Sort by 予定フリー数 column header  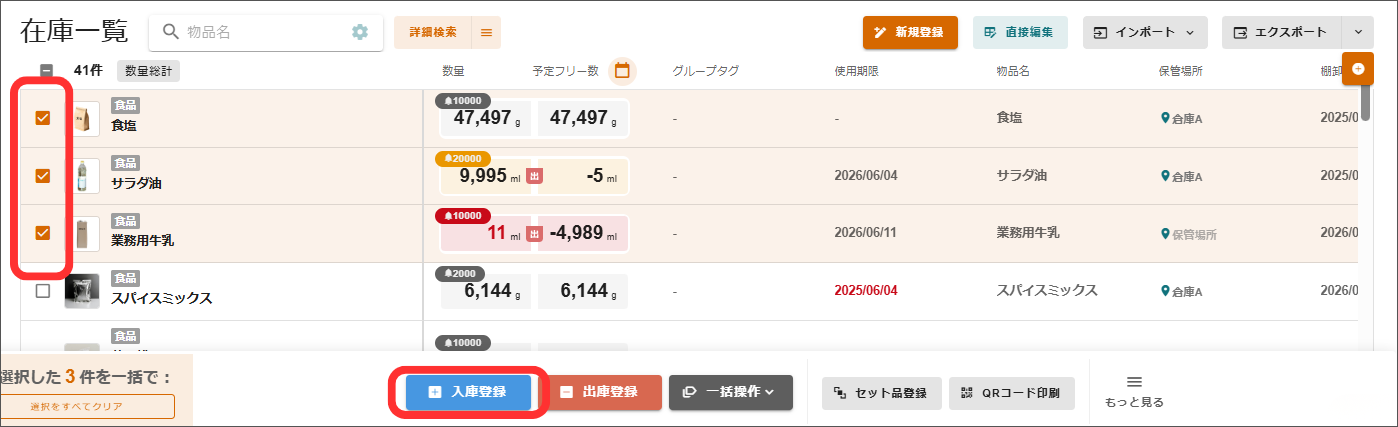point(565,71)
